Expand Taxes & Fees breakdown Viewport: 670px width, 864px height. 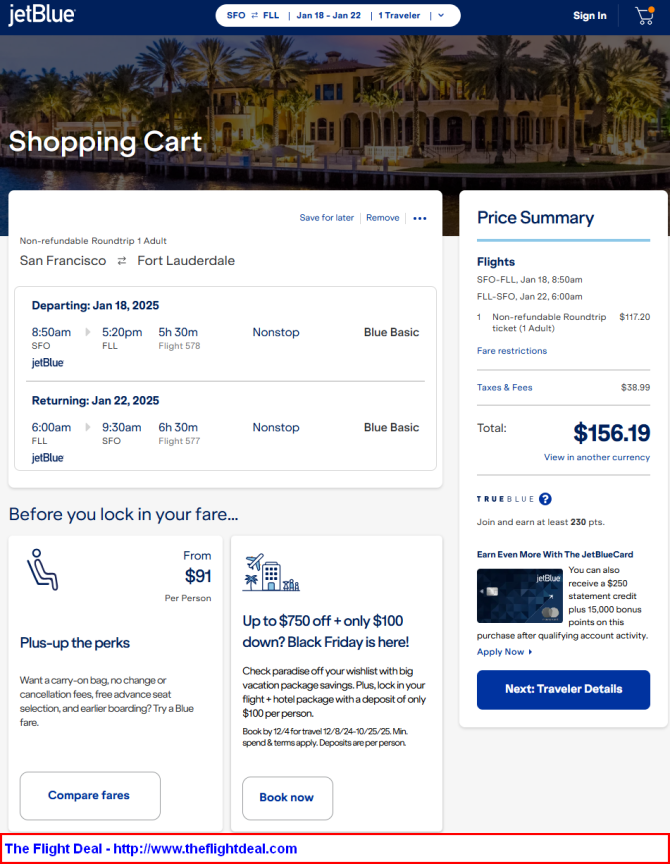(505, 387)
